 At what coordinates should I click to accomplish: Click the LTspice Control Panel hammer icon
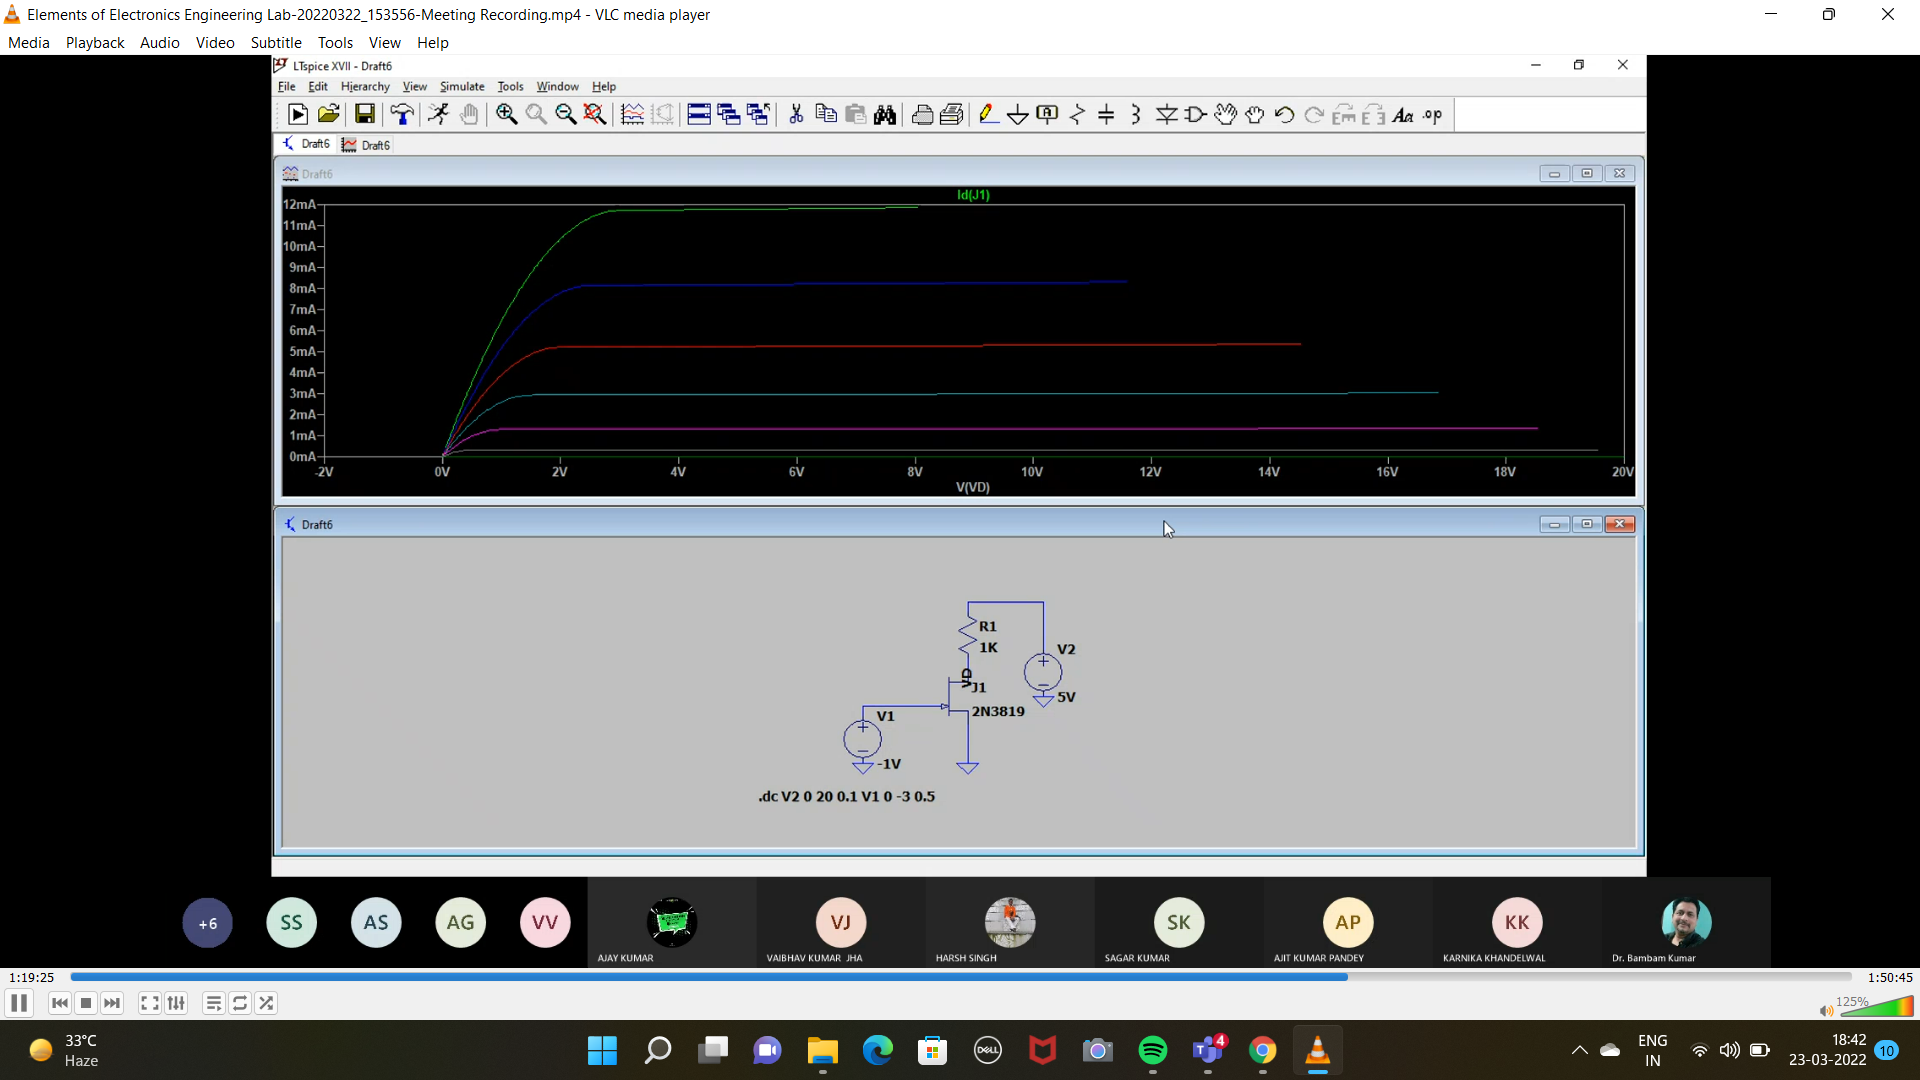tap(402, 115)
